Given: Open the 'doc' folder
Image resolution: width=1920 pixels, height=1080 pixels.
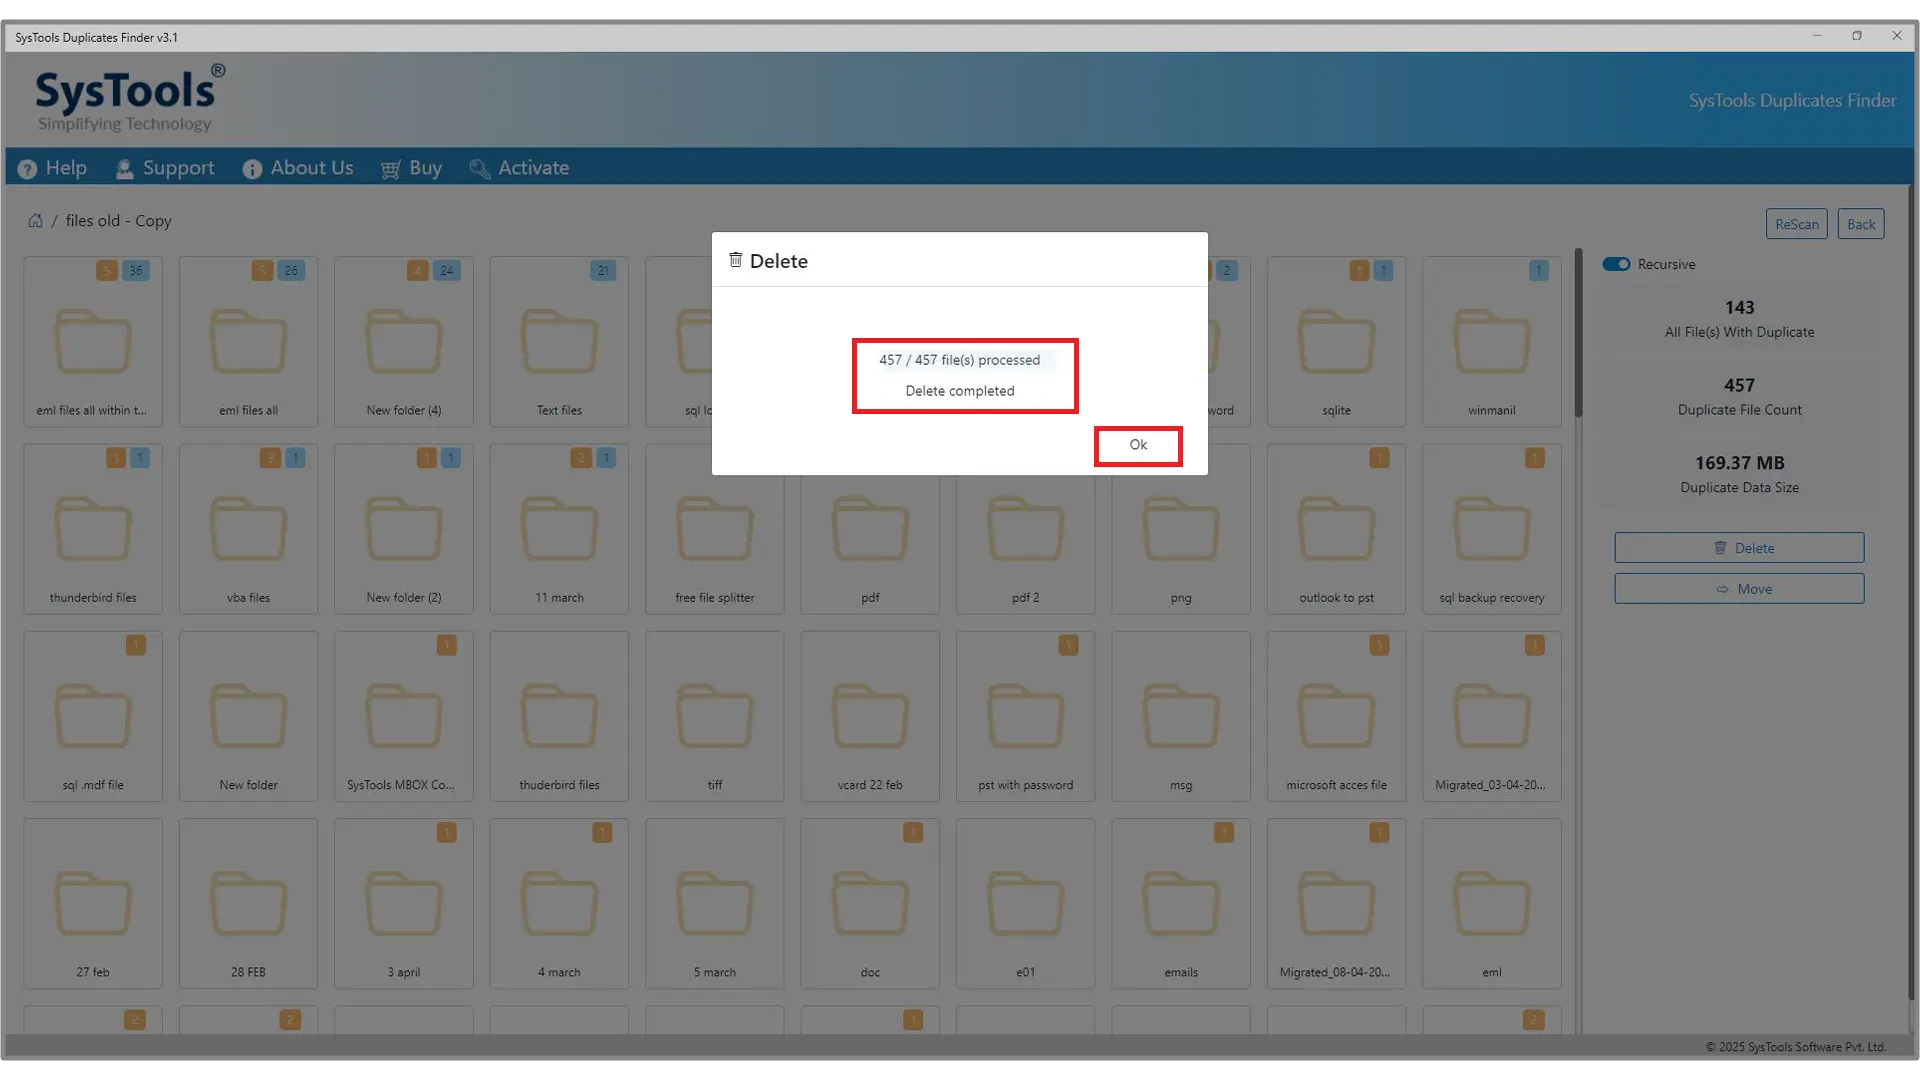Looking at the screenshot, I should pos(870,904).
